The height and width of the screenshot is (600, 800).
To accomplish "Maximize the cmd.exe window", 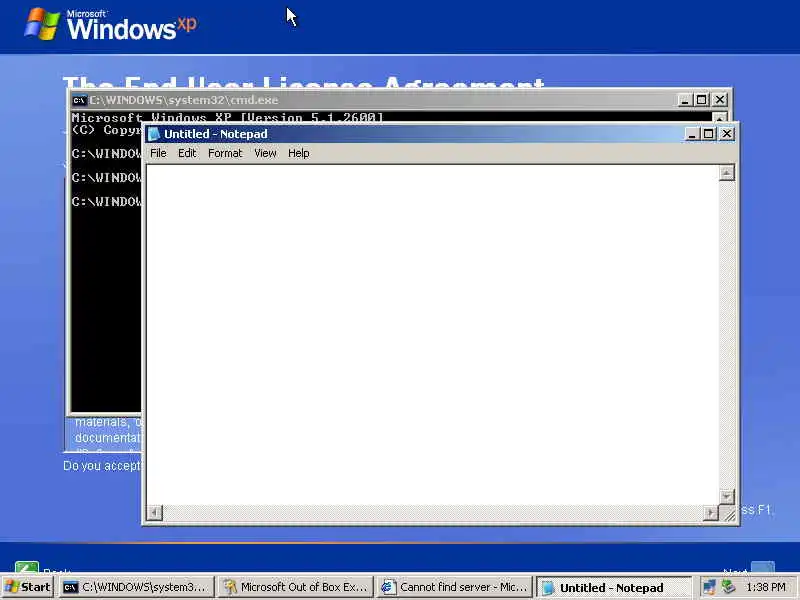I will (702, 100).
